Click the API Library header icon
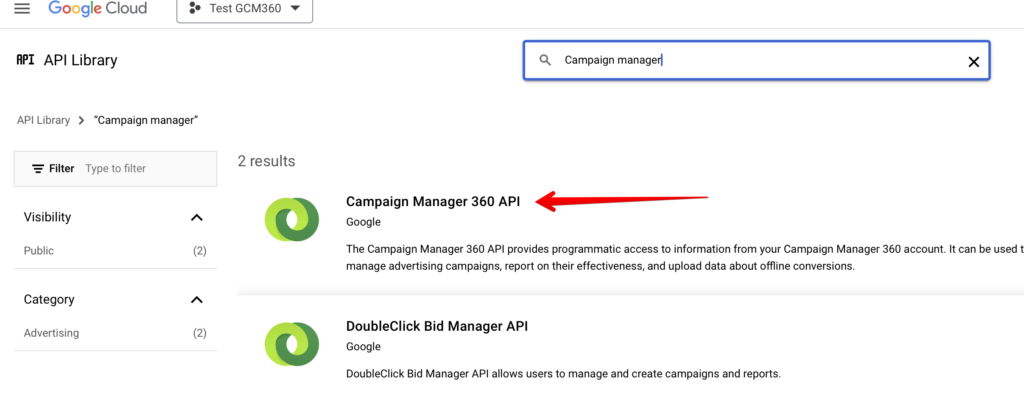 pos(25,60)
